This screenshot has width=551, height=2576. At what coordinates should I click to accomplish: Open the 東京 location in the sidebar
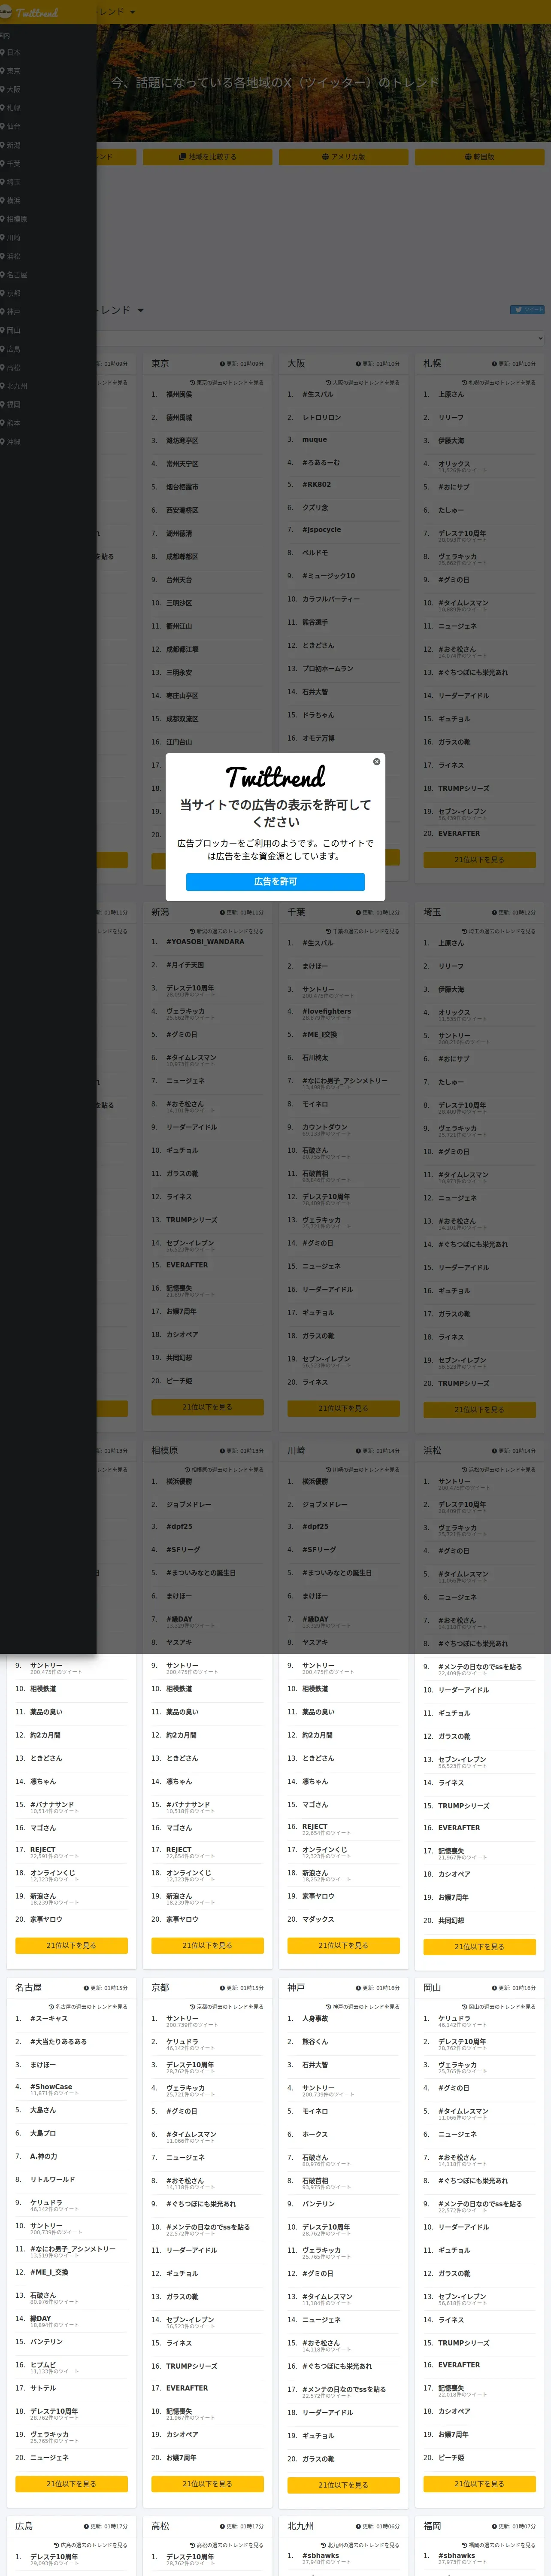coord(11,71)
